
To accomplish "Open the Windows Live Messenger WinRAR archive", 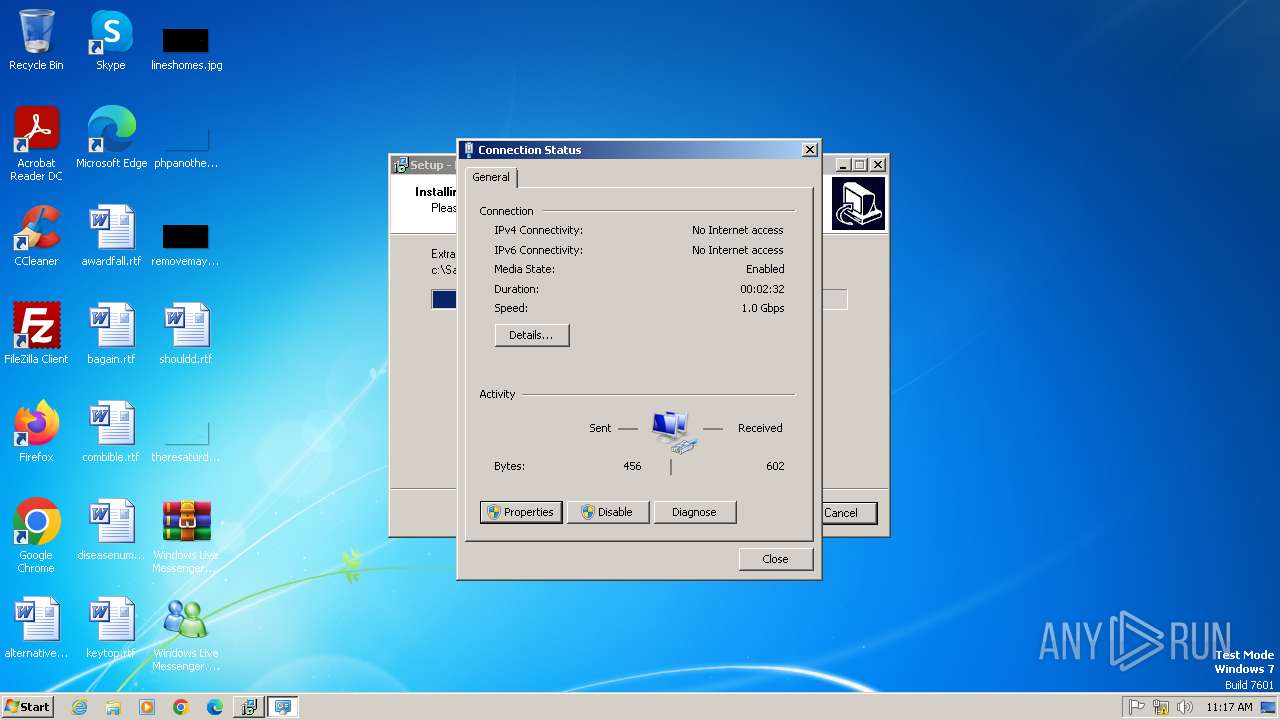I will point(186,536).
